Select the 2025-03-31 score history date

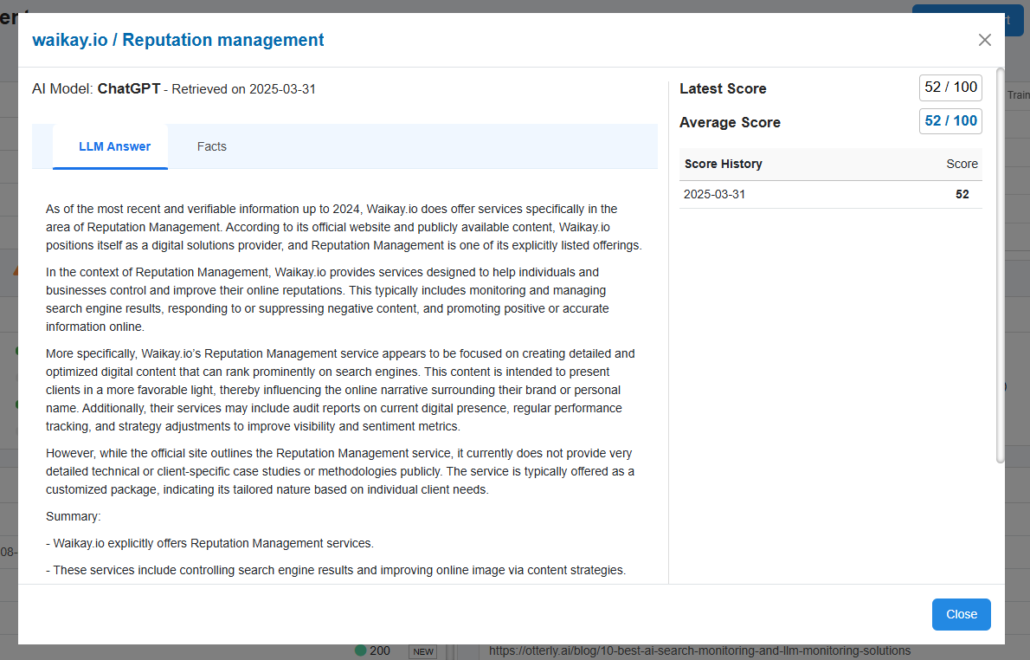714,194
